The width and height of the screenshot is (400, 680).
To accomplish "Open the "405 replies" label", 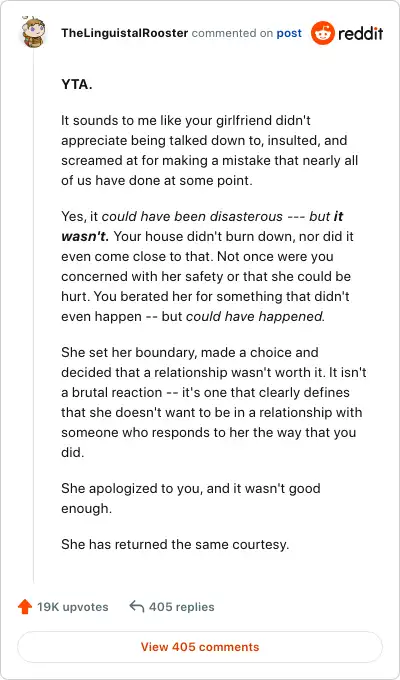I will click(181, 607).
